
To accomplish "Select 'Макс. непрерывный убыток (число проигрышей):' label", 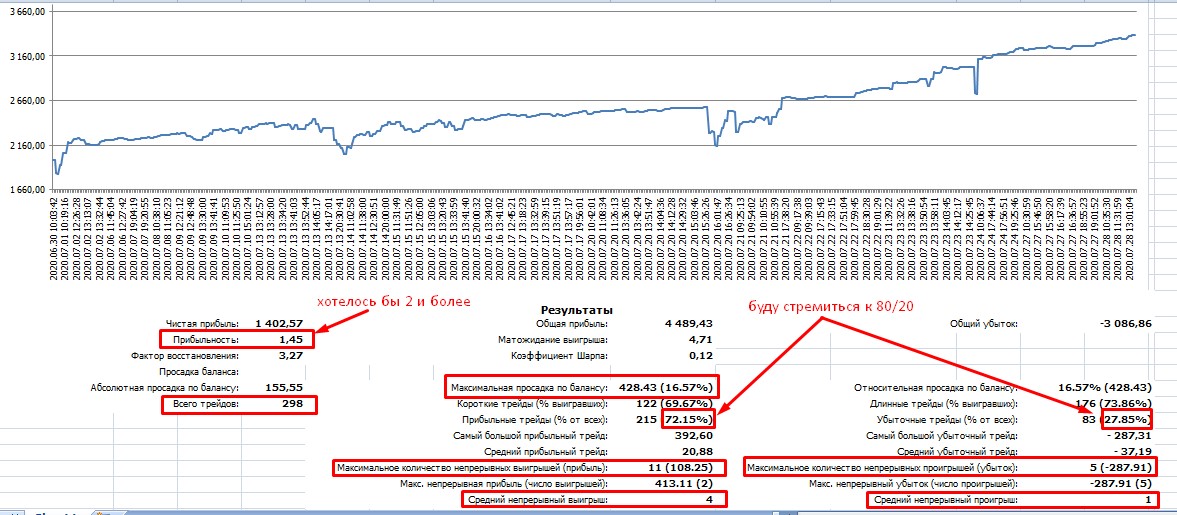I will [914, 483].
